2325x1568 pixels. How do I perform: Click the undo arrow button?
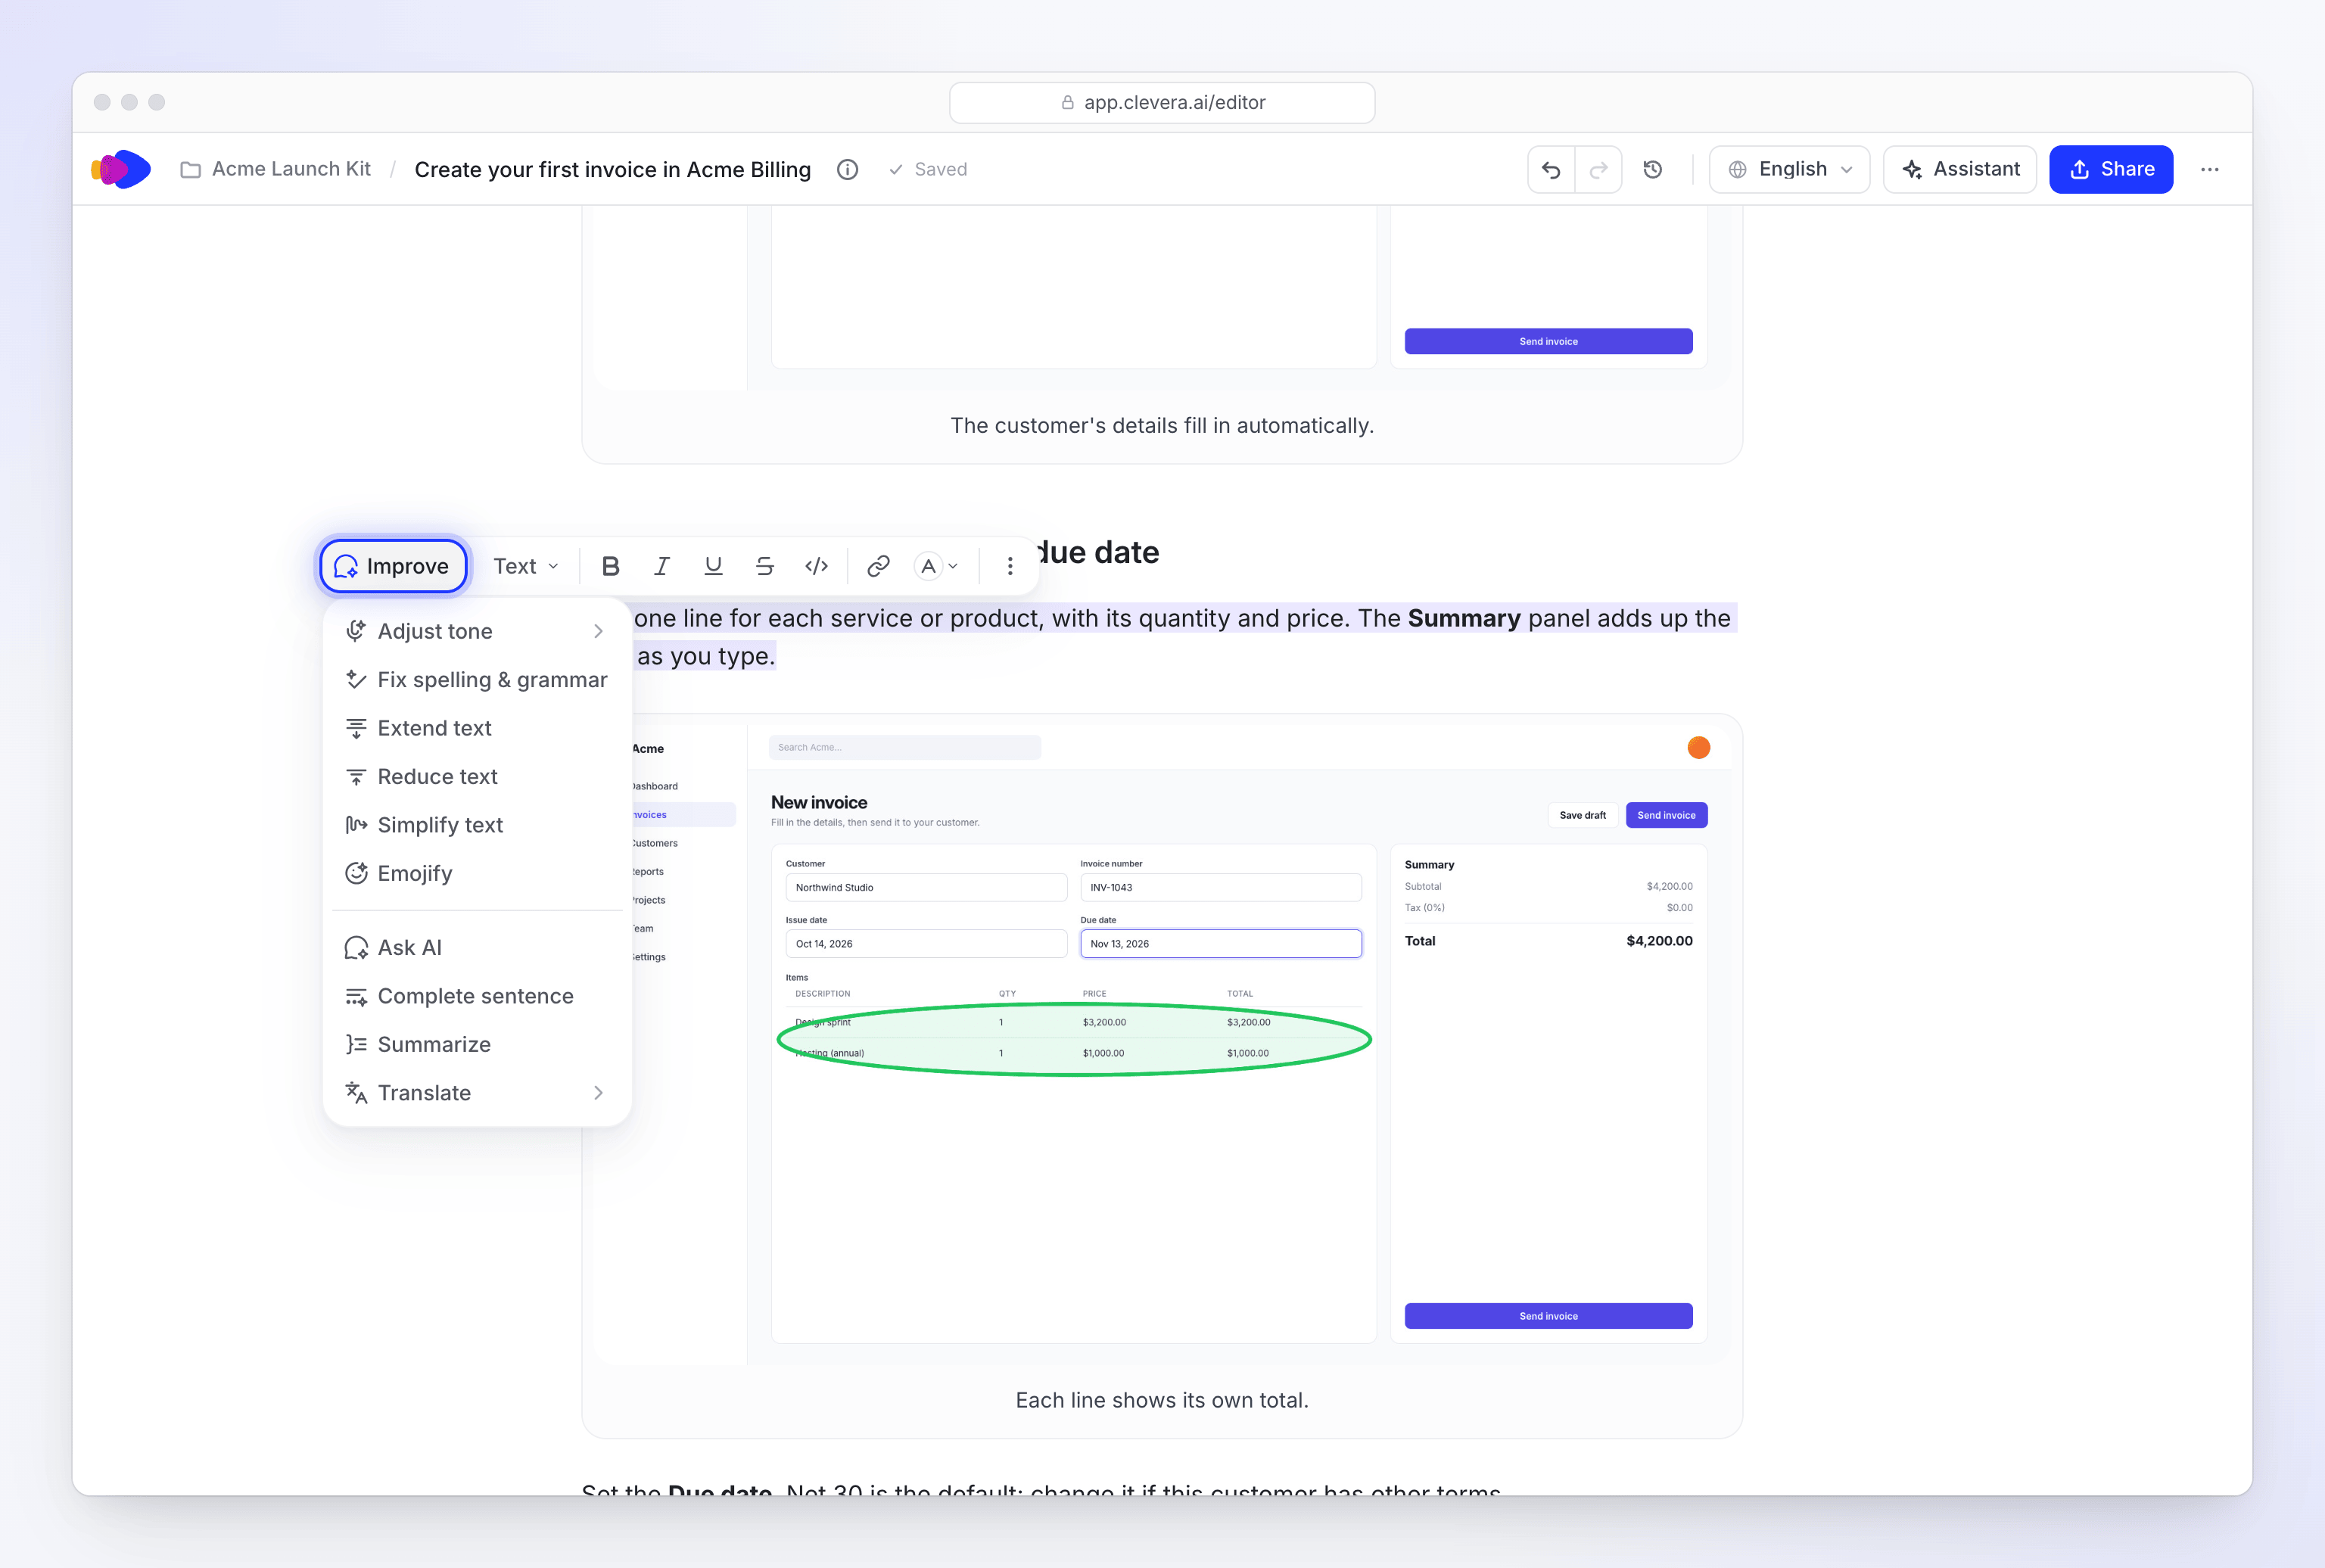(1551, 169)
